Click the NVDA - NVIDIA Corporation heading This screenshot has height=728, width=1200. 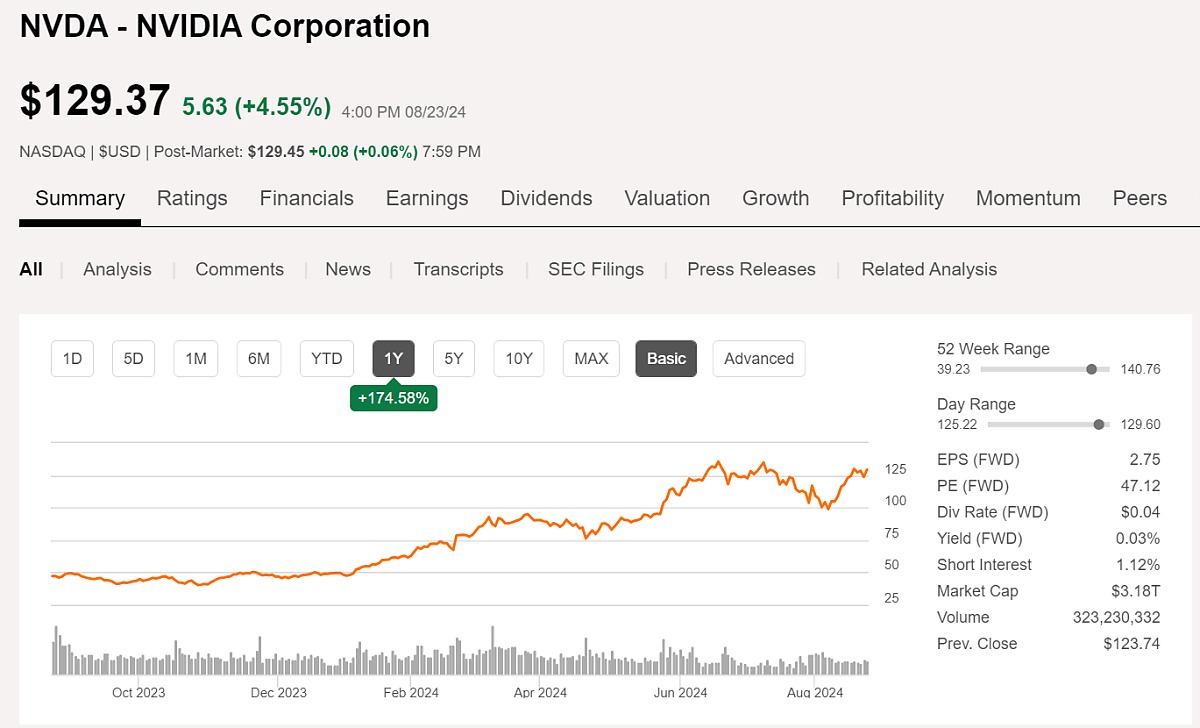click(225, 26)
